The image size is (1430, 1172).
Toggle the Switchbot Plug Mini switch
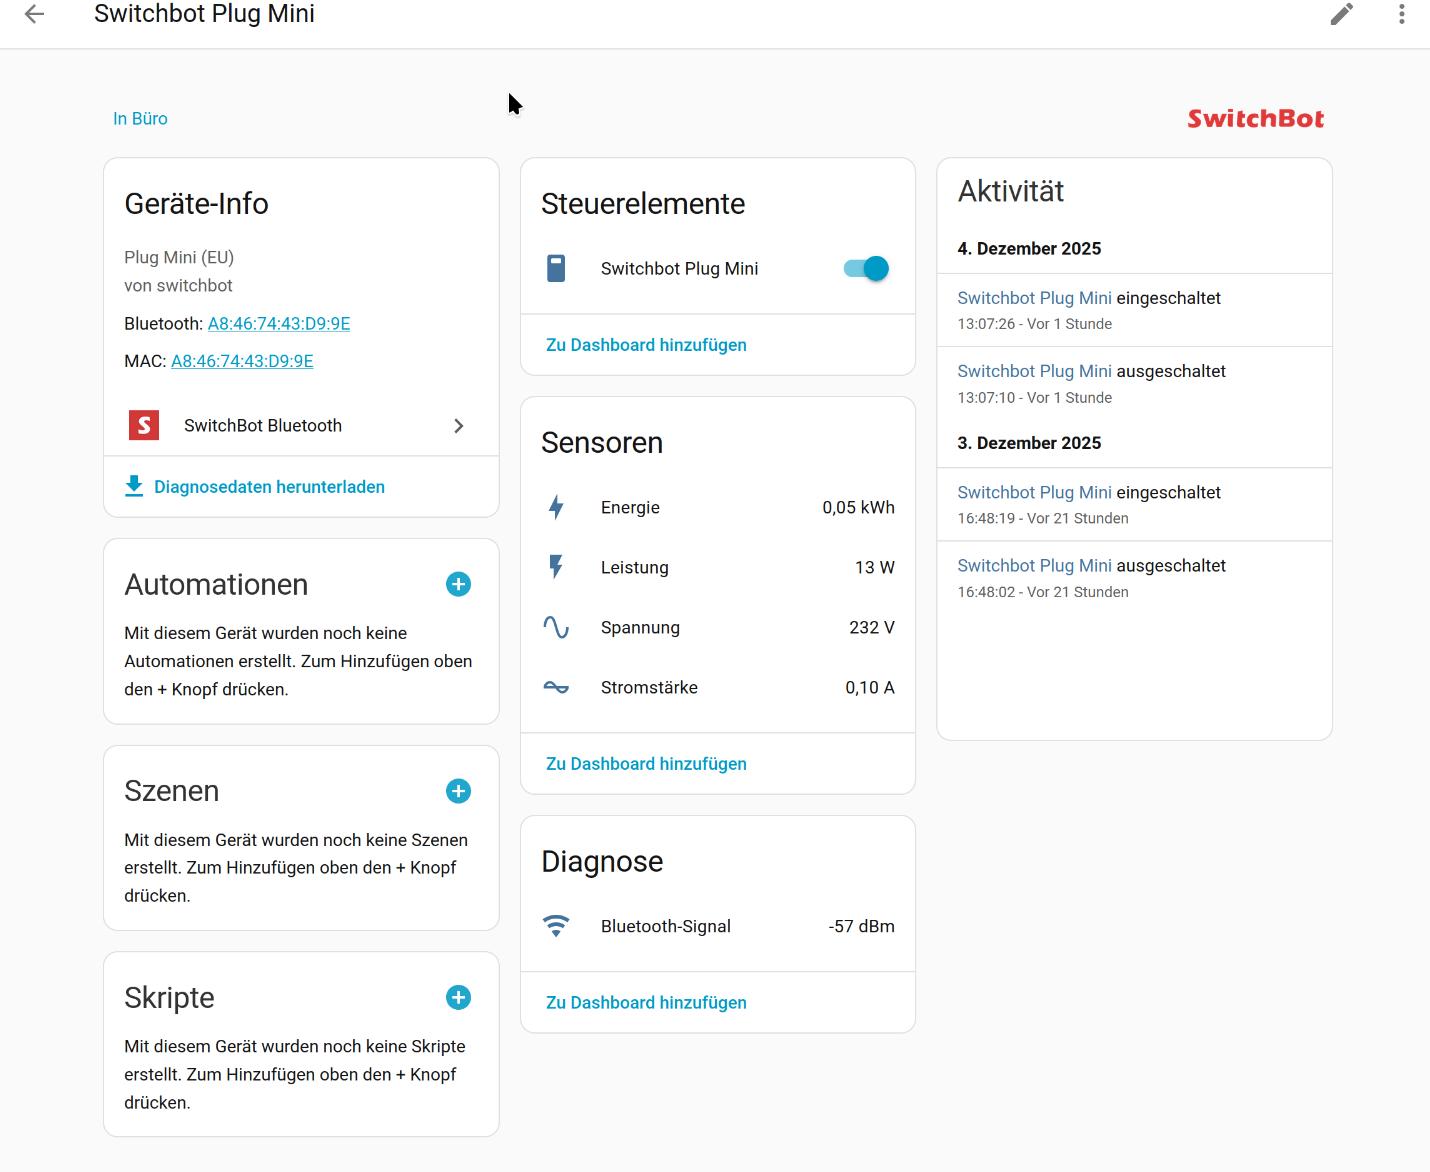click(x=866, y=269)
